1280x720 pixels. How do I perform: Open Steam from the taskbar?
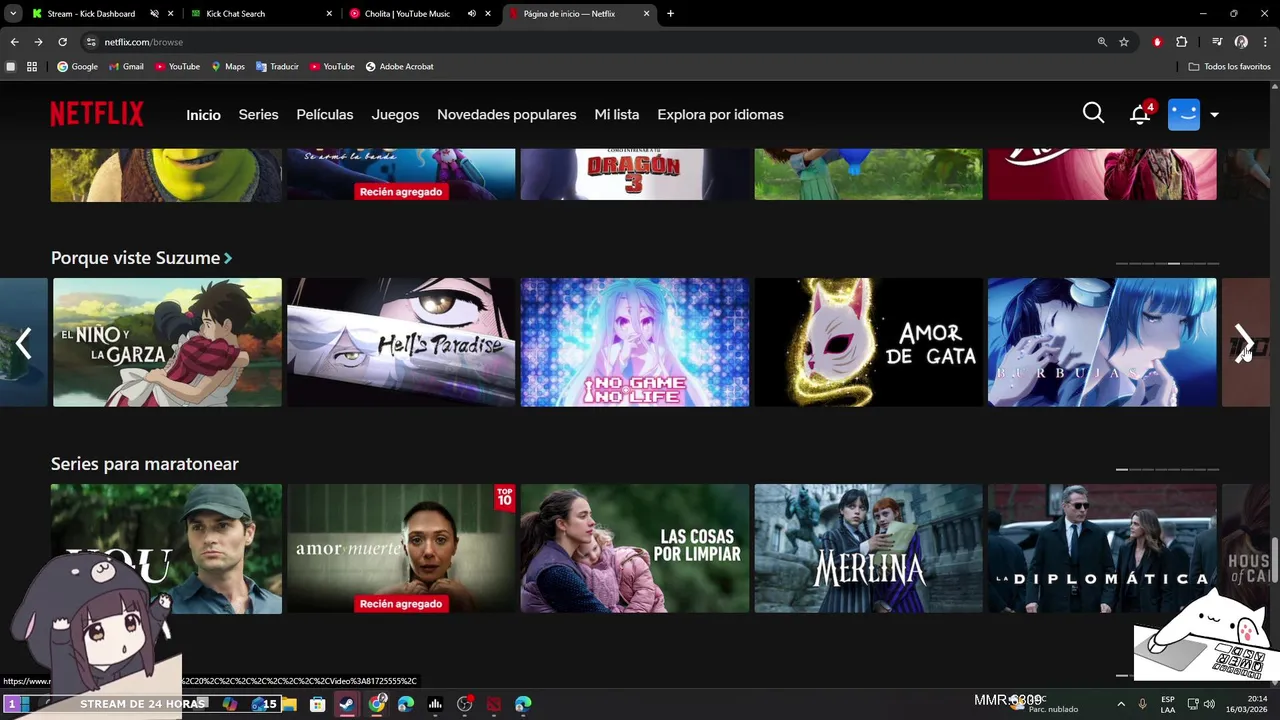tap(346, 704)
